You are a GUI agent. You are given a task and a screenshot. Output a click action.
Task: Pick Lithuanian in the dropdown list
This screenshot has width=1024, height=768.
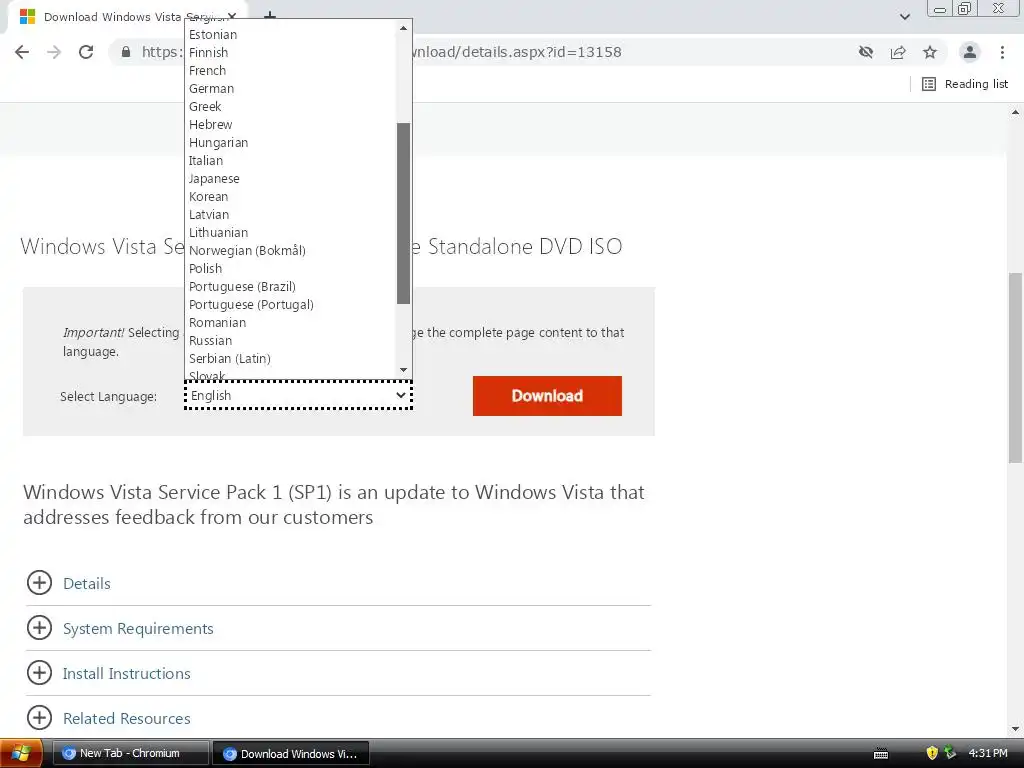tap(291, 232)
